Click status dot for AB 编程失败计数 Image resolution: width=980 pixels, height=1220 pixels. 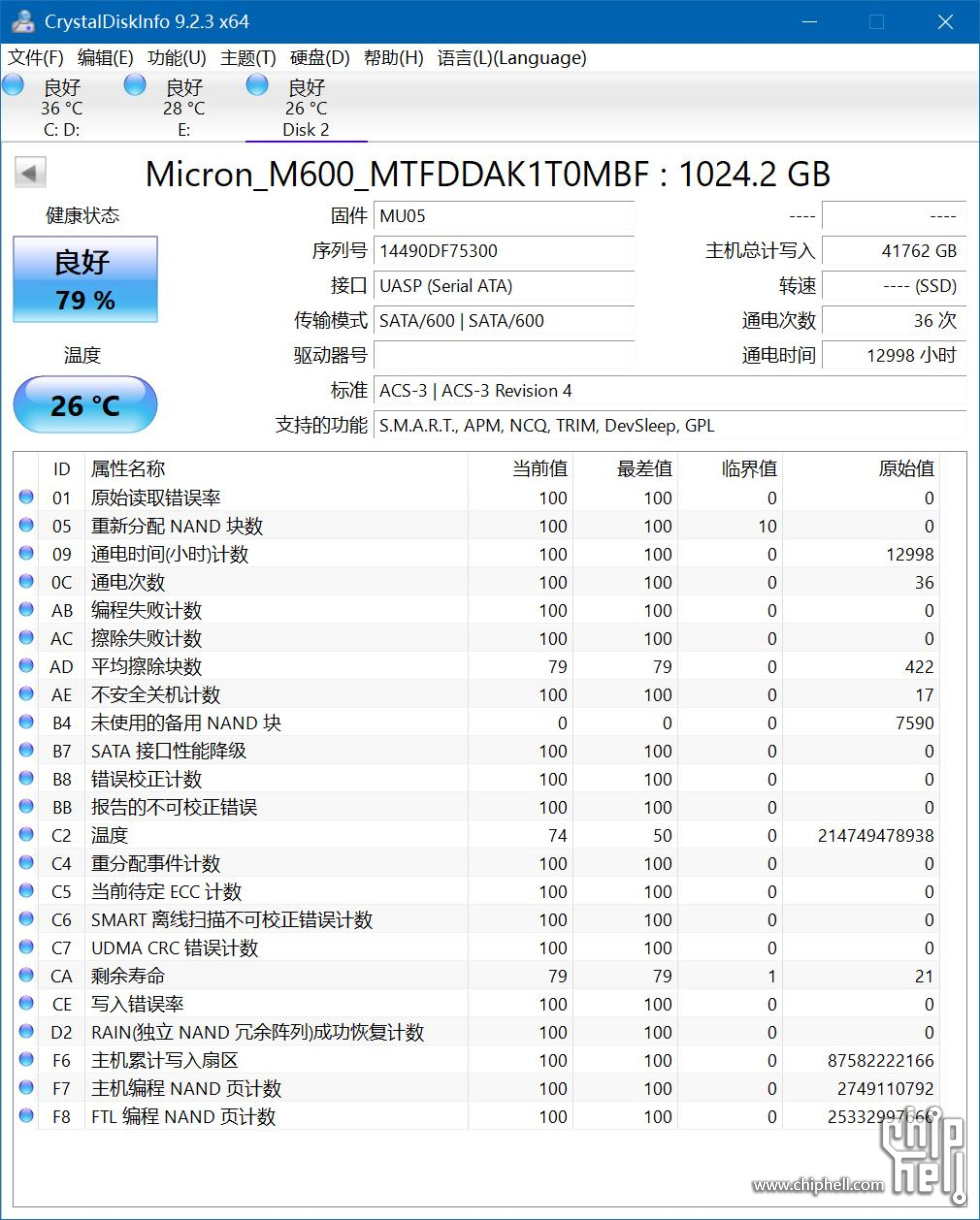(x=26, y=609)
